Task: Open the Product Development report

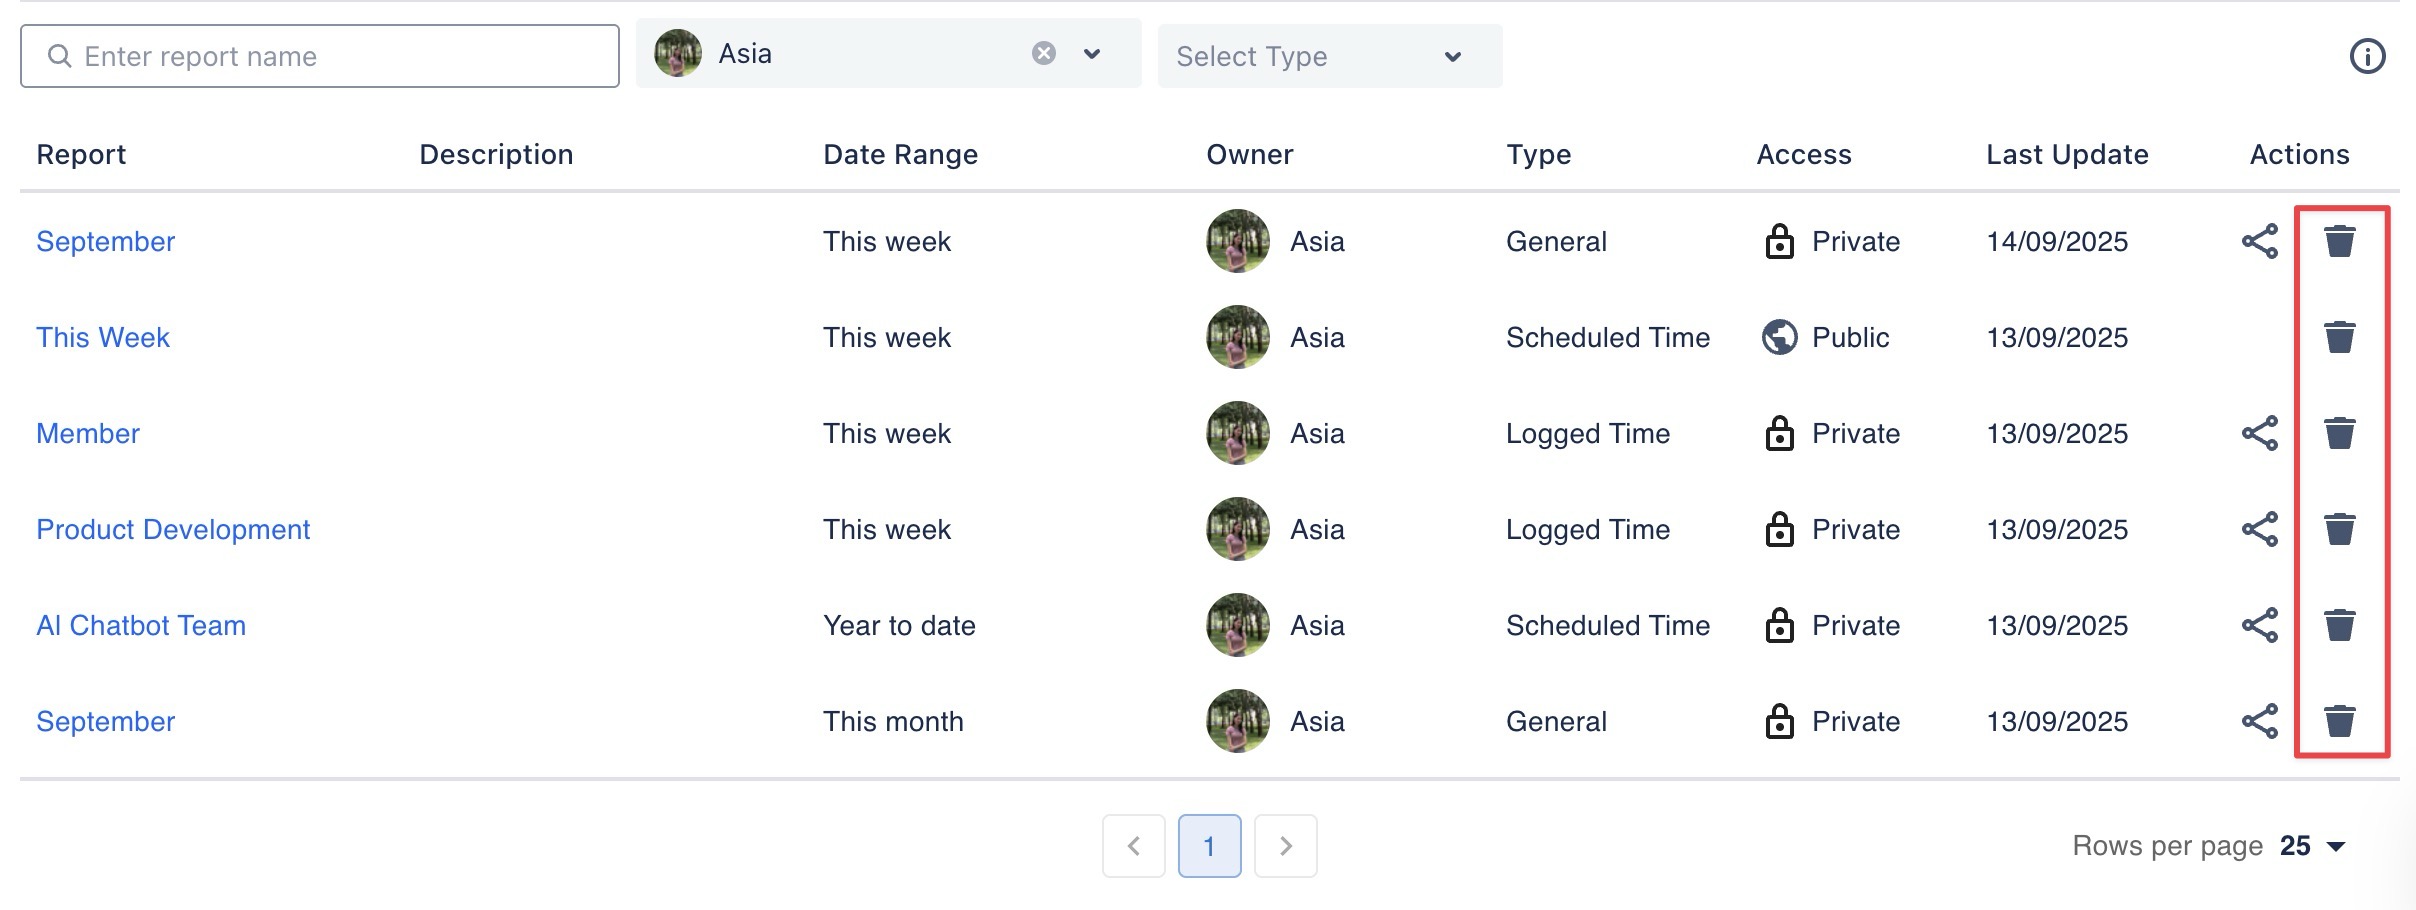Action: tap(173, 529)
